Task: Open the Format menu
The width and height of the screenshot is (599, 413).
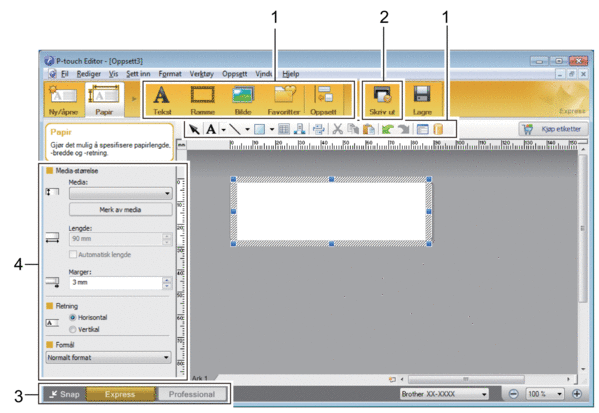Action: [170, 74]
